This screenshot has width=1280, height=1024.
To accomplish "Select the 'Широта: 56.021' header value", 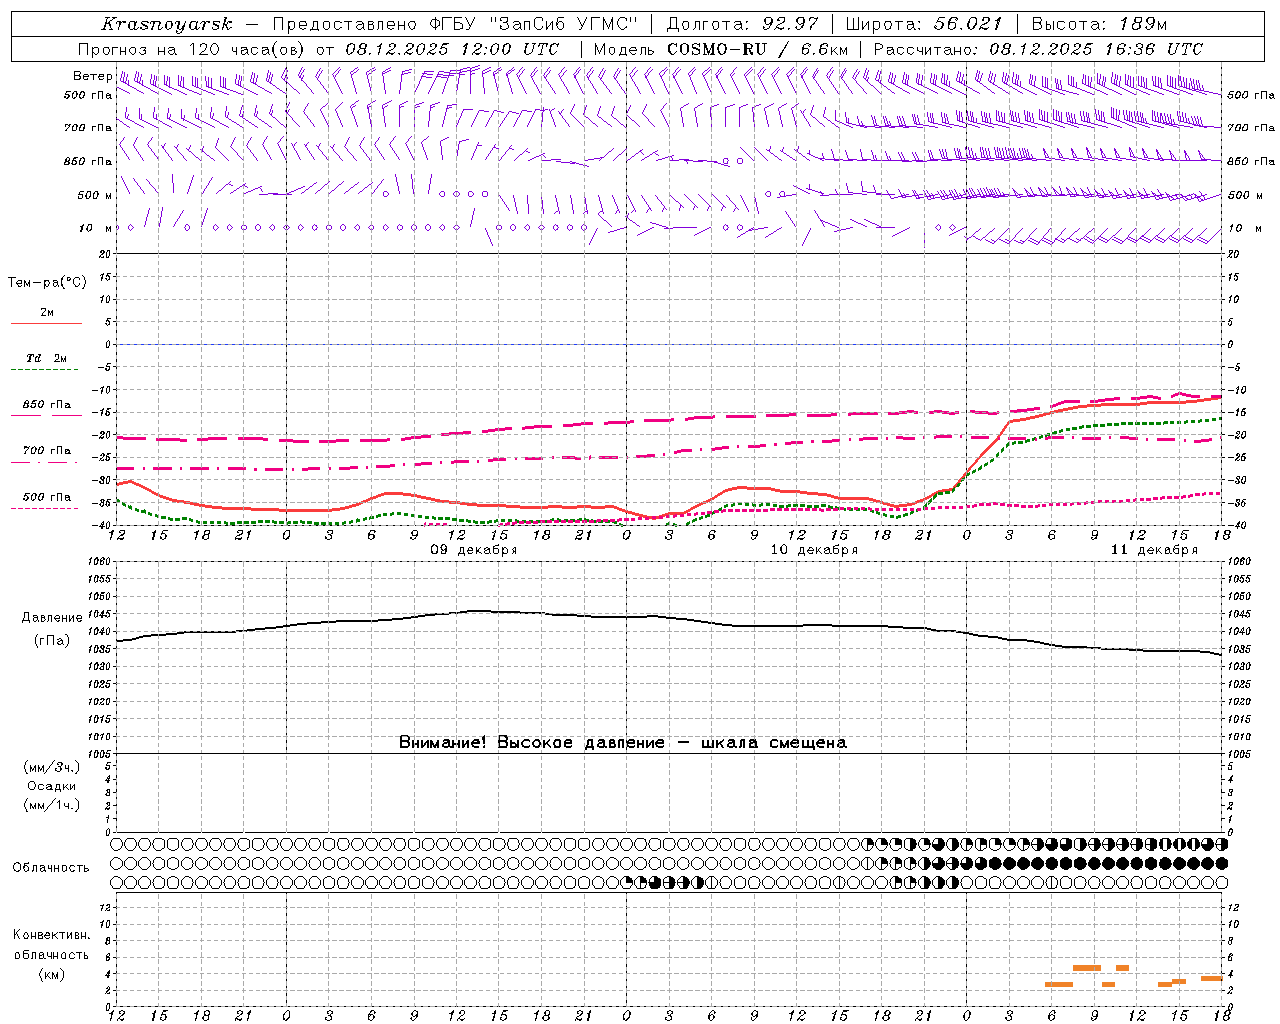I will point(923,24).
